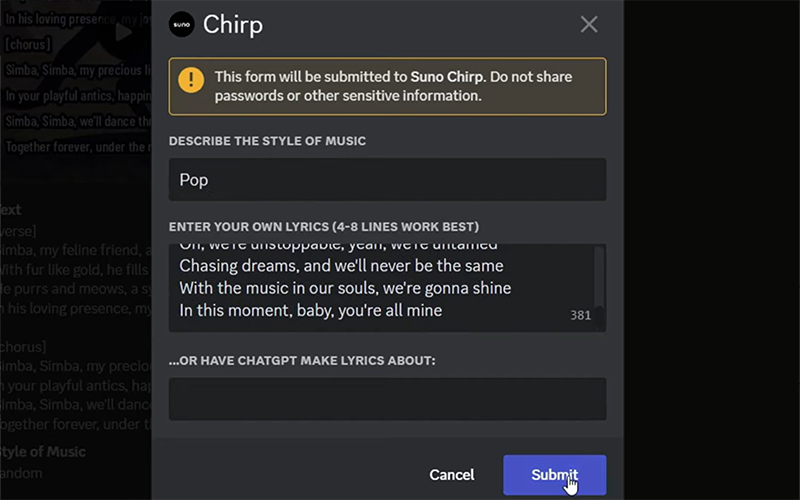
Task: Click the Or Have ChatGPT Make Lyrics label
Action: click(x=302, y=360)
